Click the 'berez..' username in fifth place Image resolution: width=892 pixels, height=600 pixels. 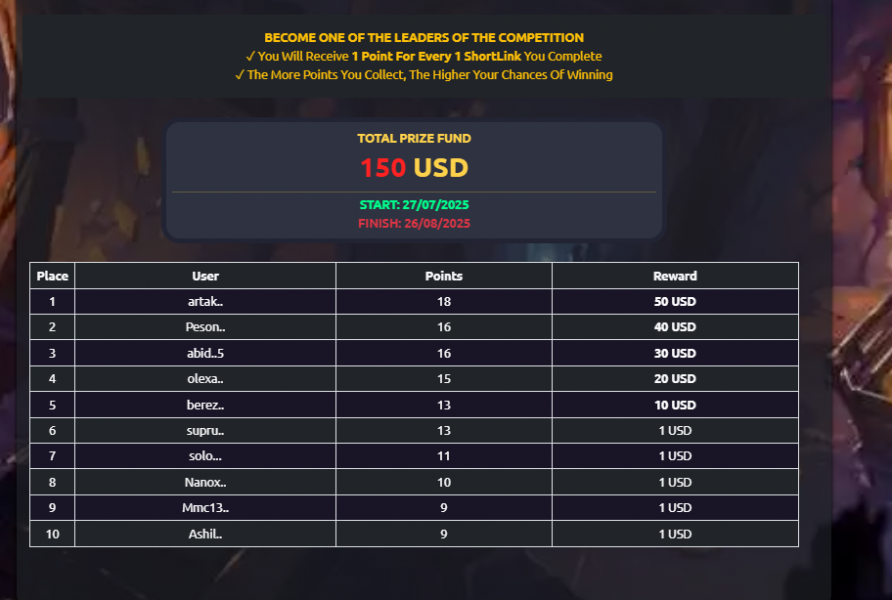click(x=205, y=405)
